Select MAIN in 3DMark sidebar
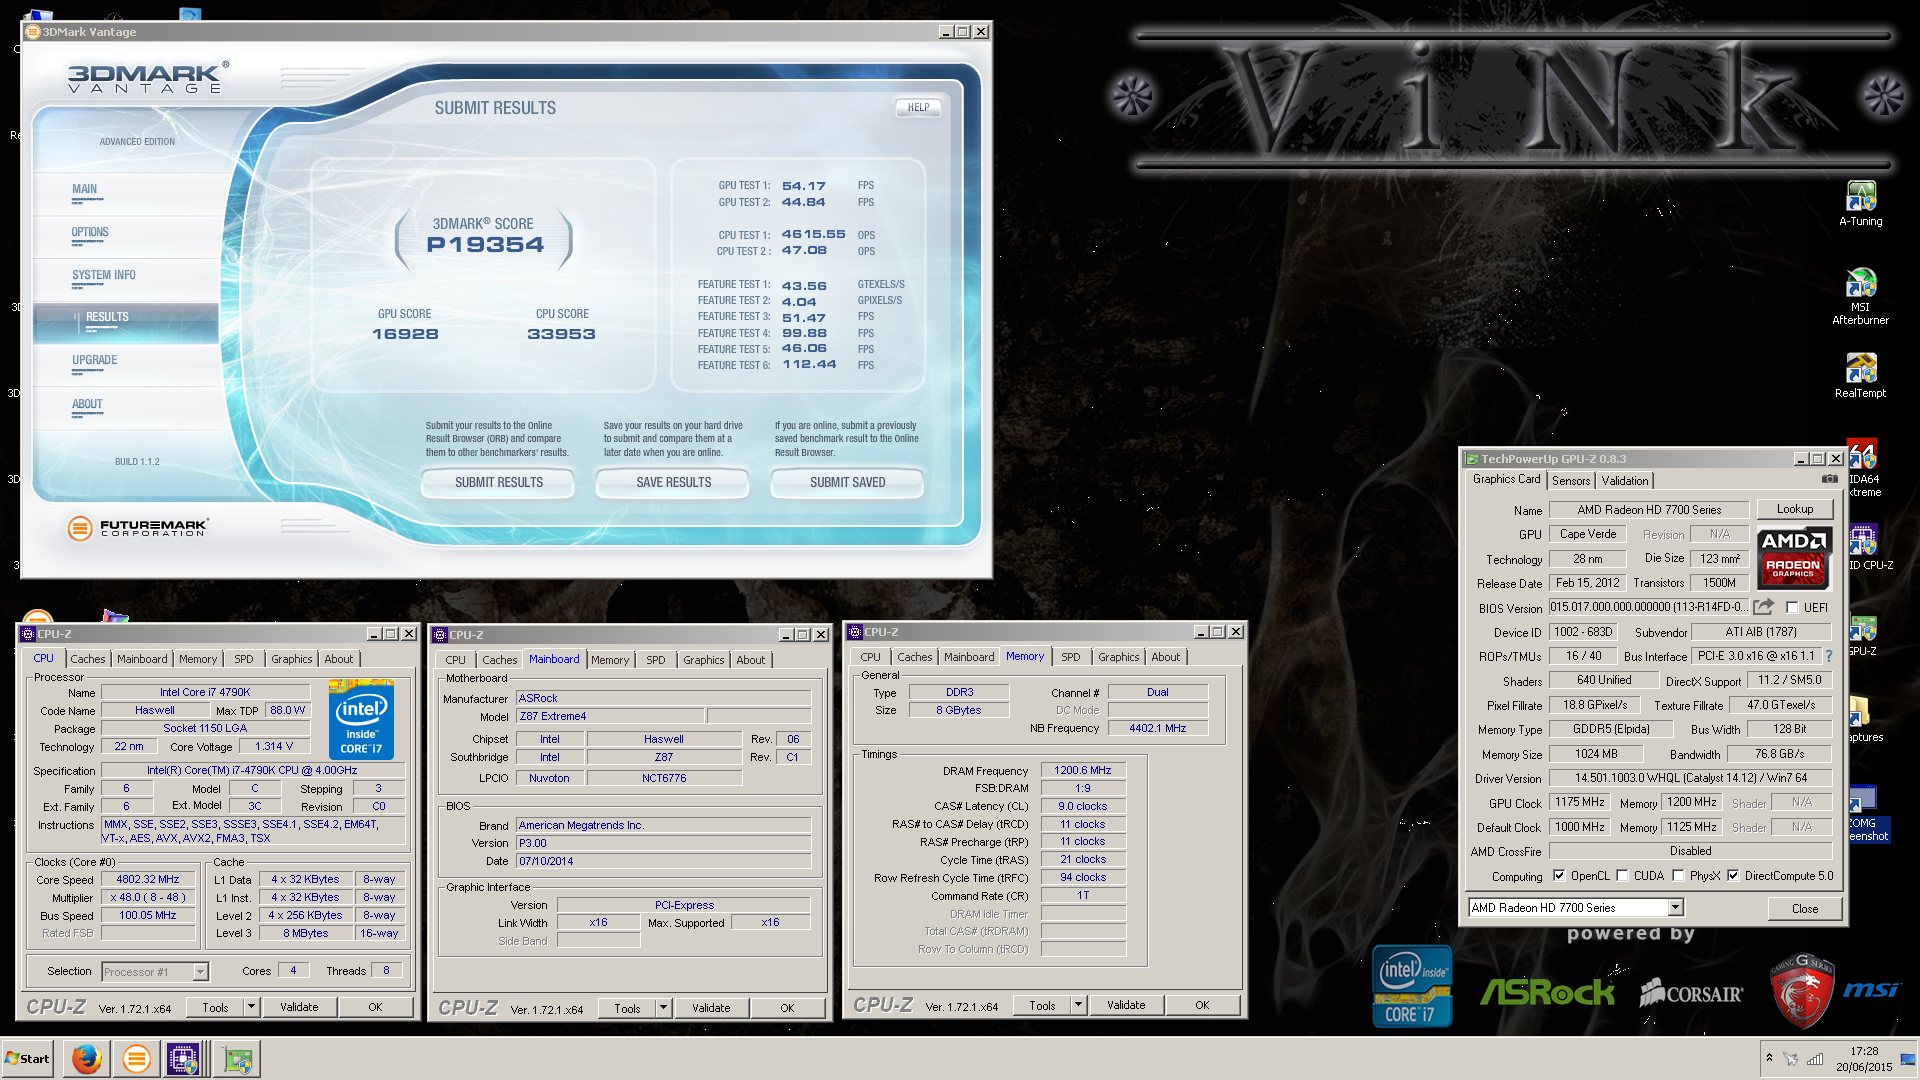The image size is (1920, 1080). click(x=84, y=189)
